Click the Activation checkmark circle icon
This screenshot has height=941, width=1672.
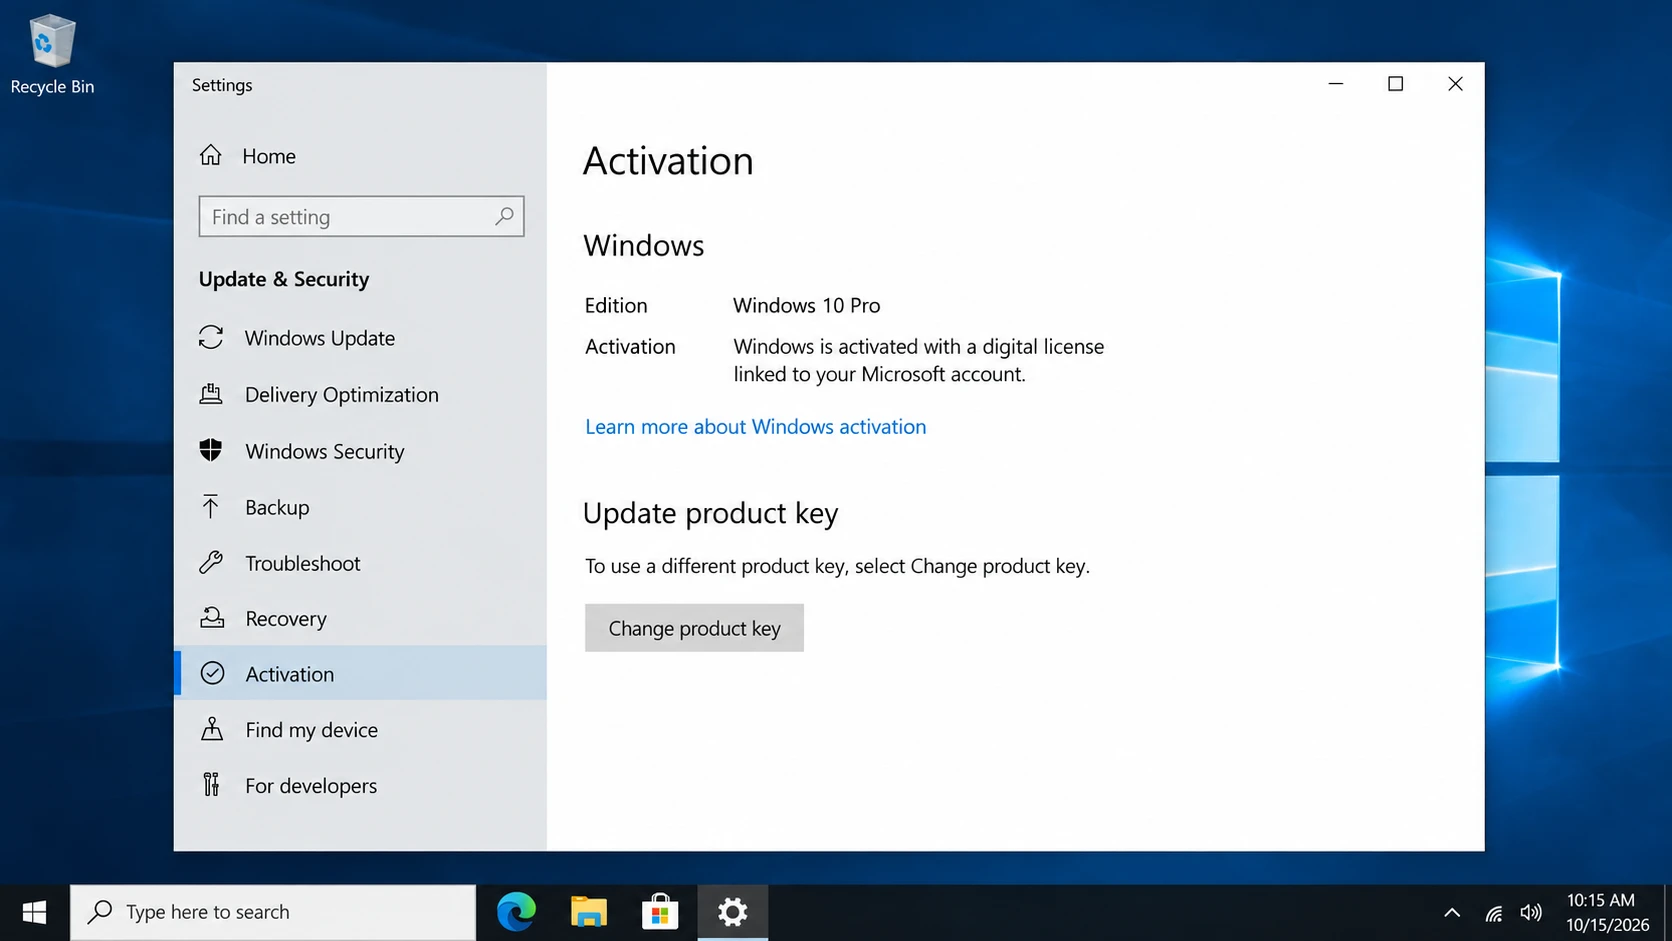(212, 673)
